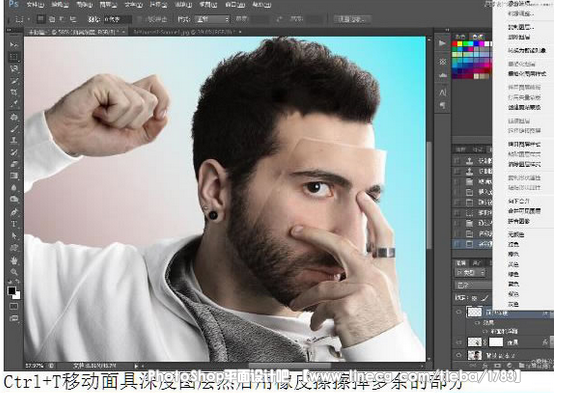Select the Clone Stamp tool
571x393 pixels.
14,140
